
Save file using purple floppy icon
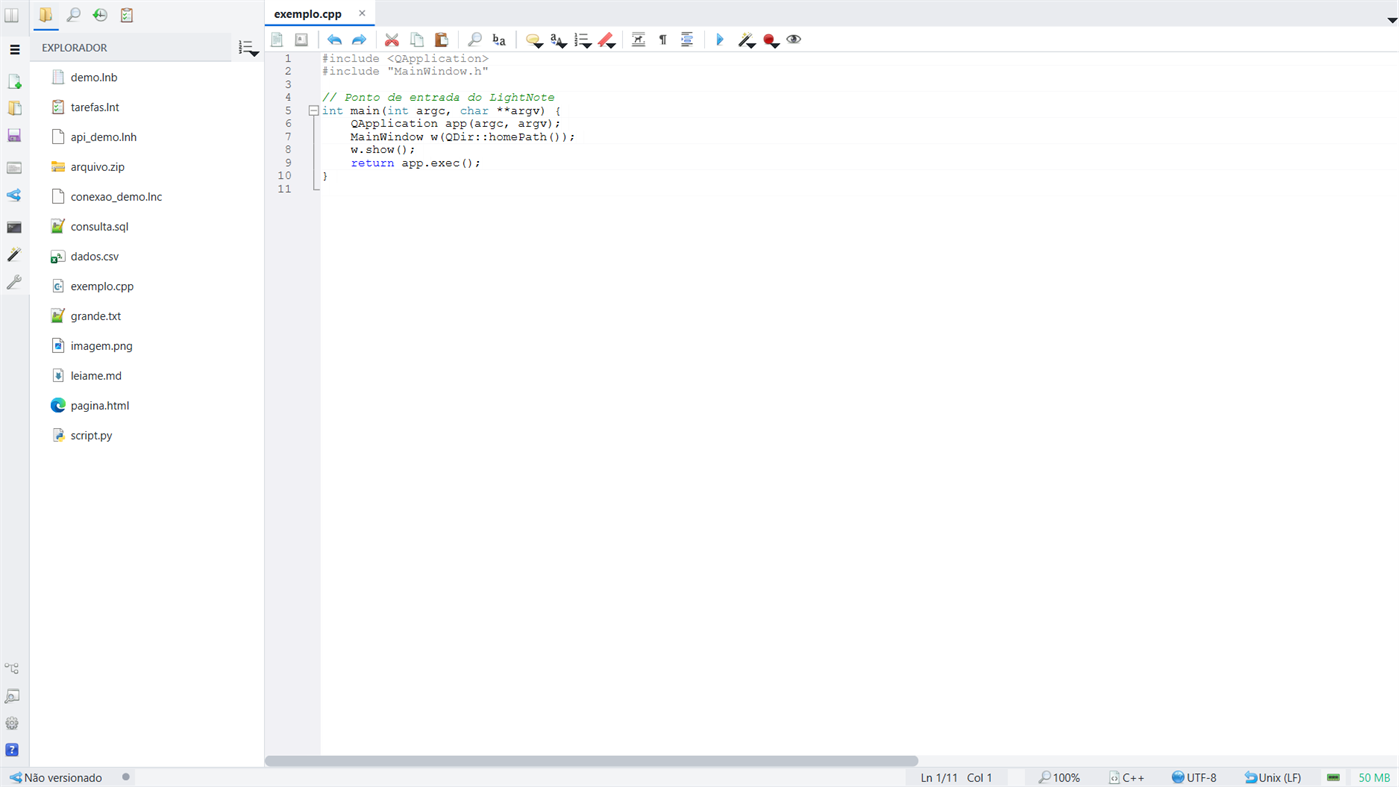click(14, 136)
